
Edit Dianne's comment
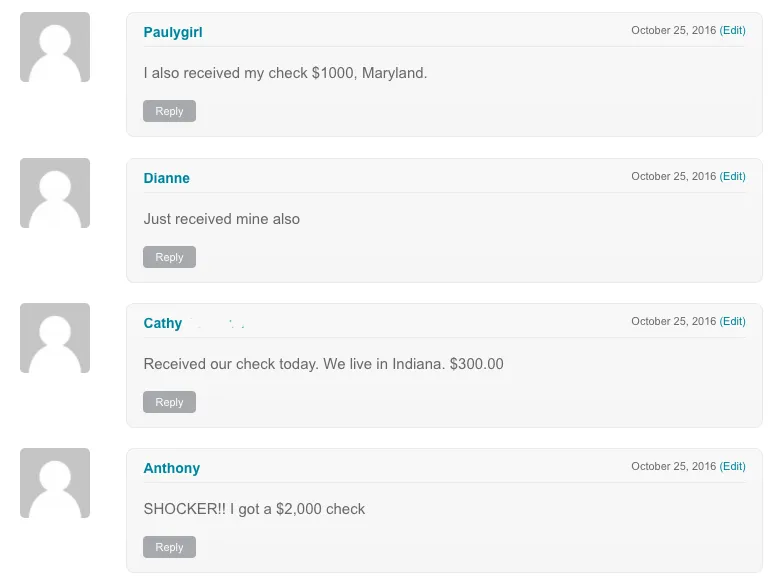(733, 176)
